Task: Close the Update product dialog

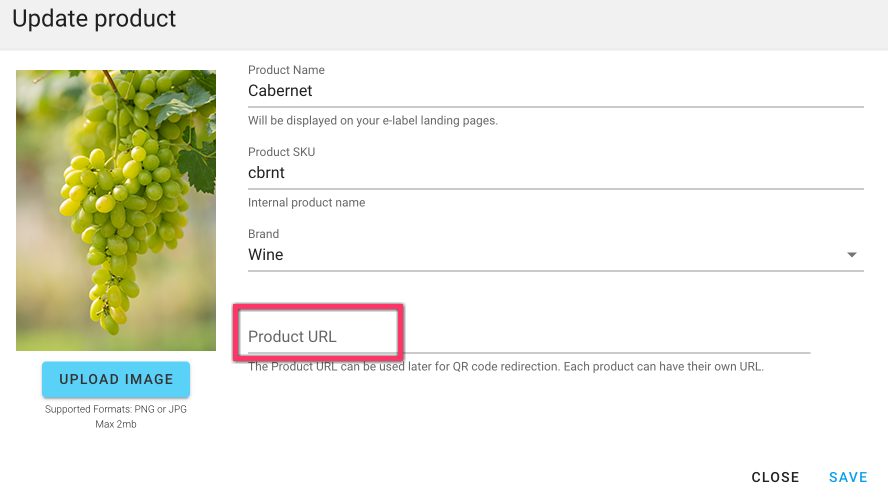Action: coord(775,477)
